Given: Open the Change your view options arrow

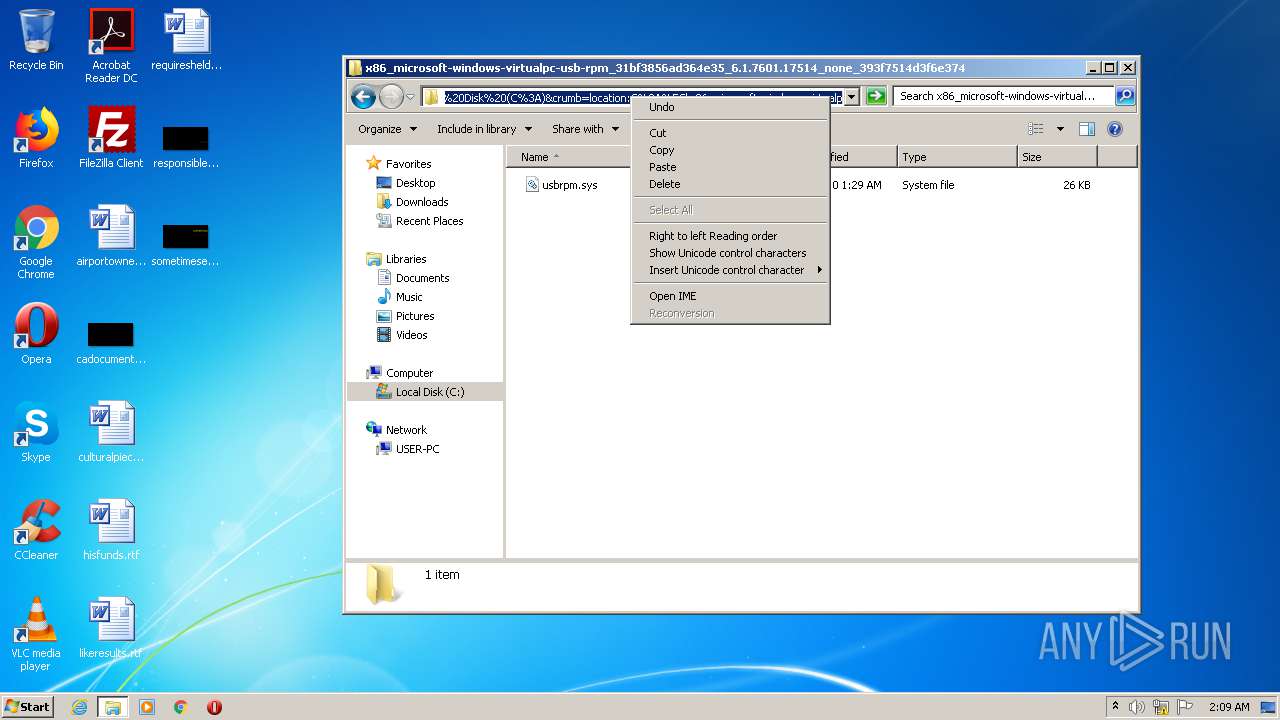Looking at the screenshot, I should tap(1060, 129).
